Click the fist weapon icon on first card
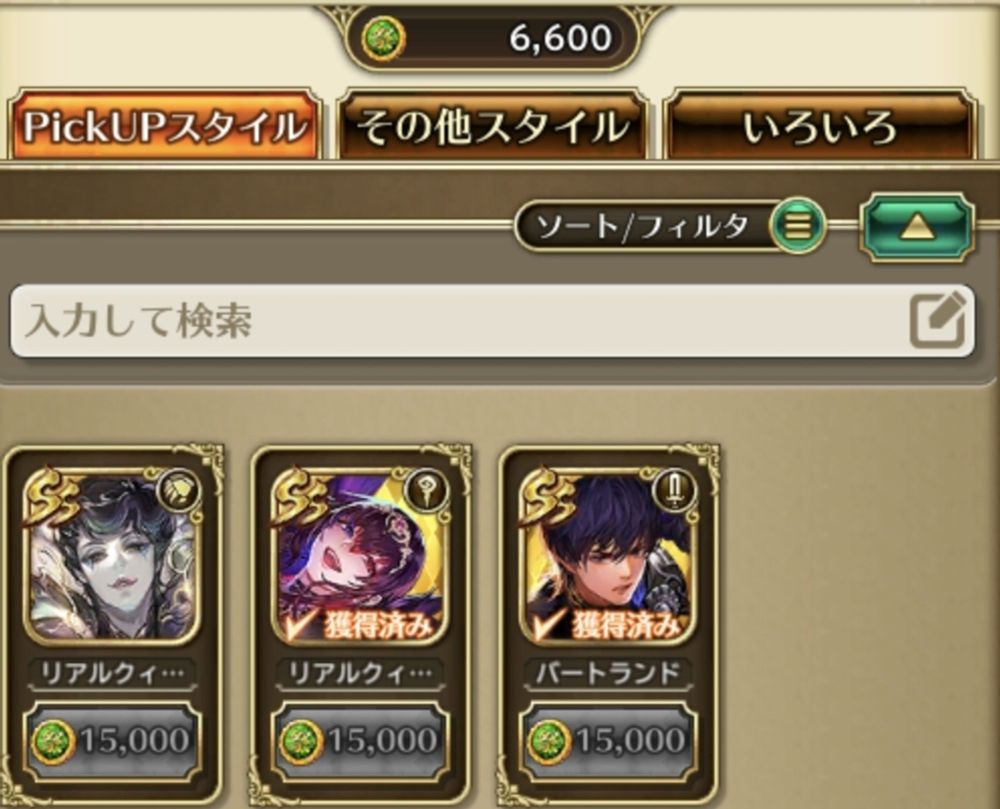The width and height of the screenshot is (1000, 809). (x=179, y=490)
